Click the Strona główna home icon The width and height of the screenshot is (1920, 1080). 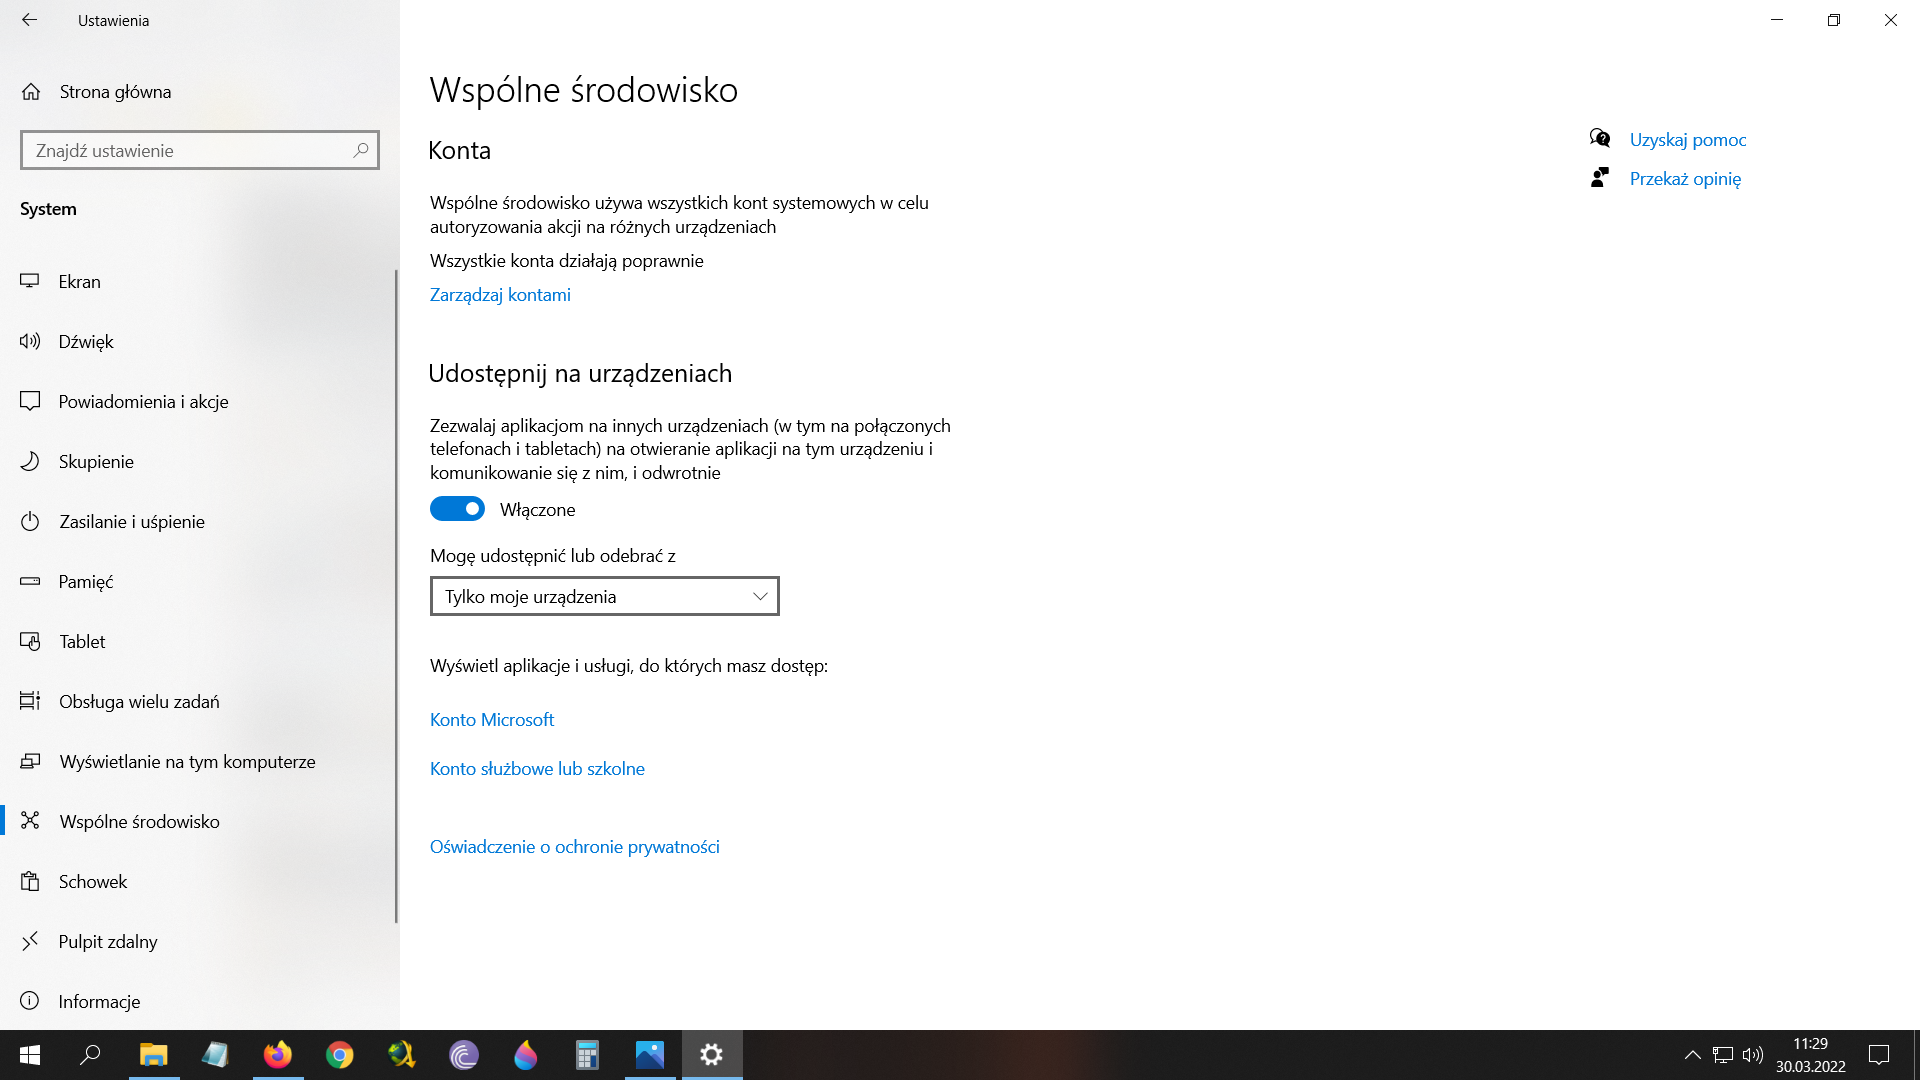click(x=31, y=92)
